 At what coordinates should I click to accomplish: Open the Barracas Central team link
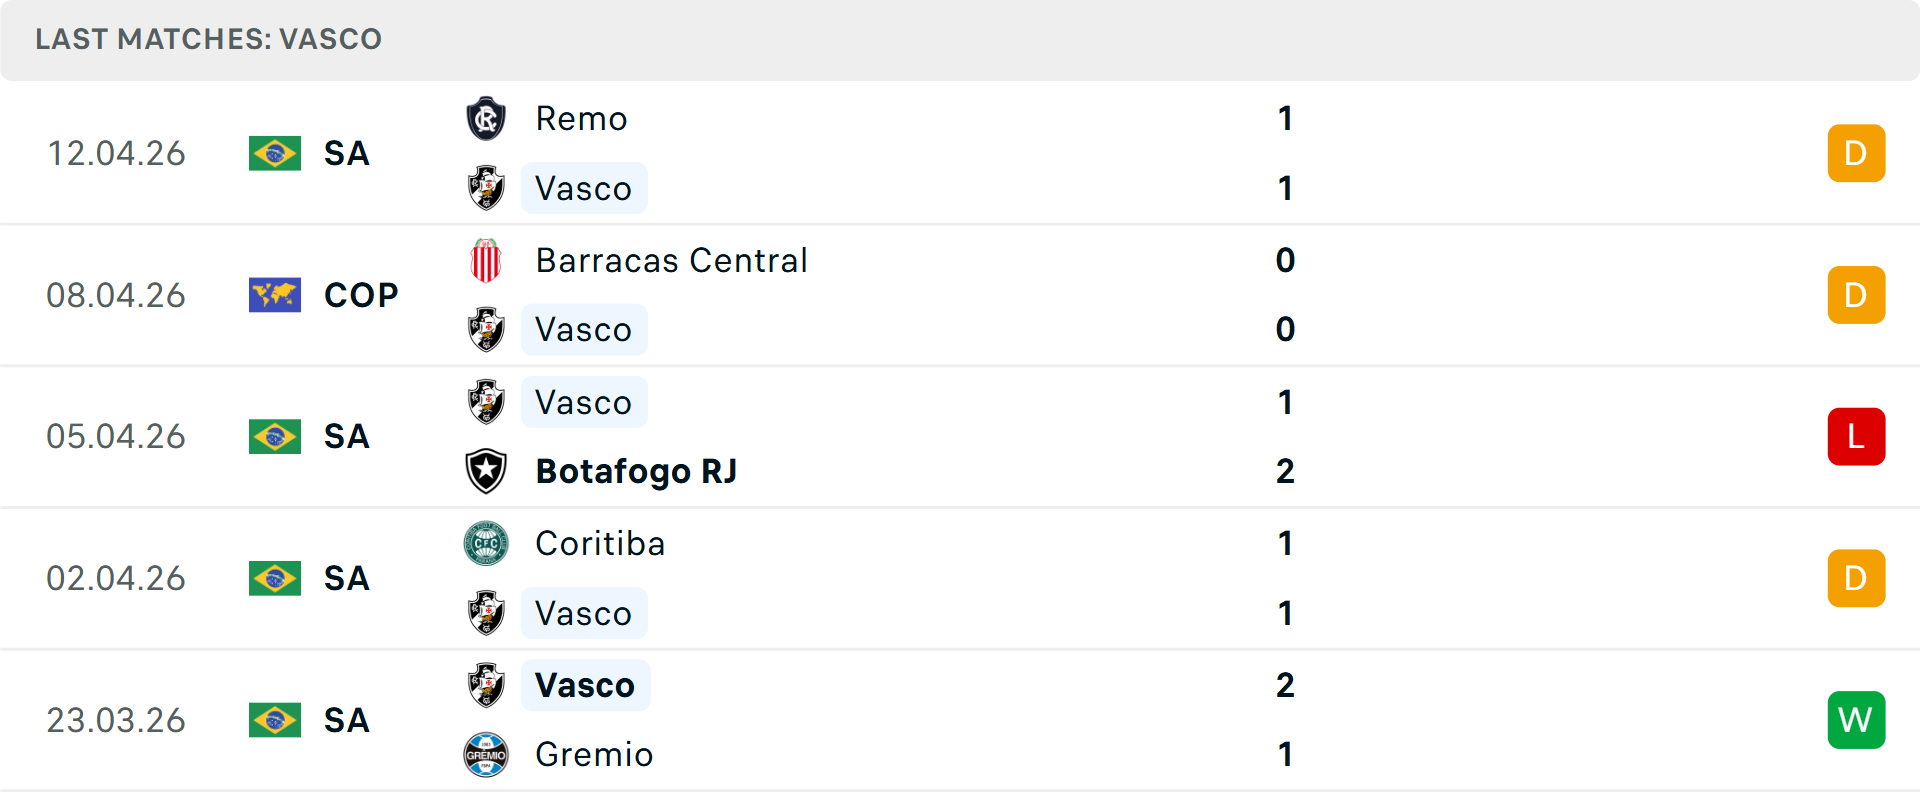(x=671, y=261)
